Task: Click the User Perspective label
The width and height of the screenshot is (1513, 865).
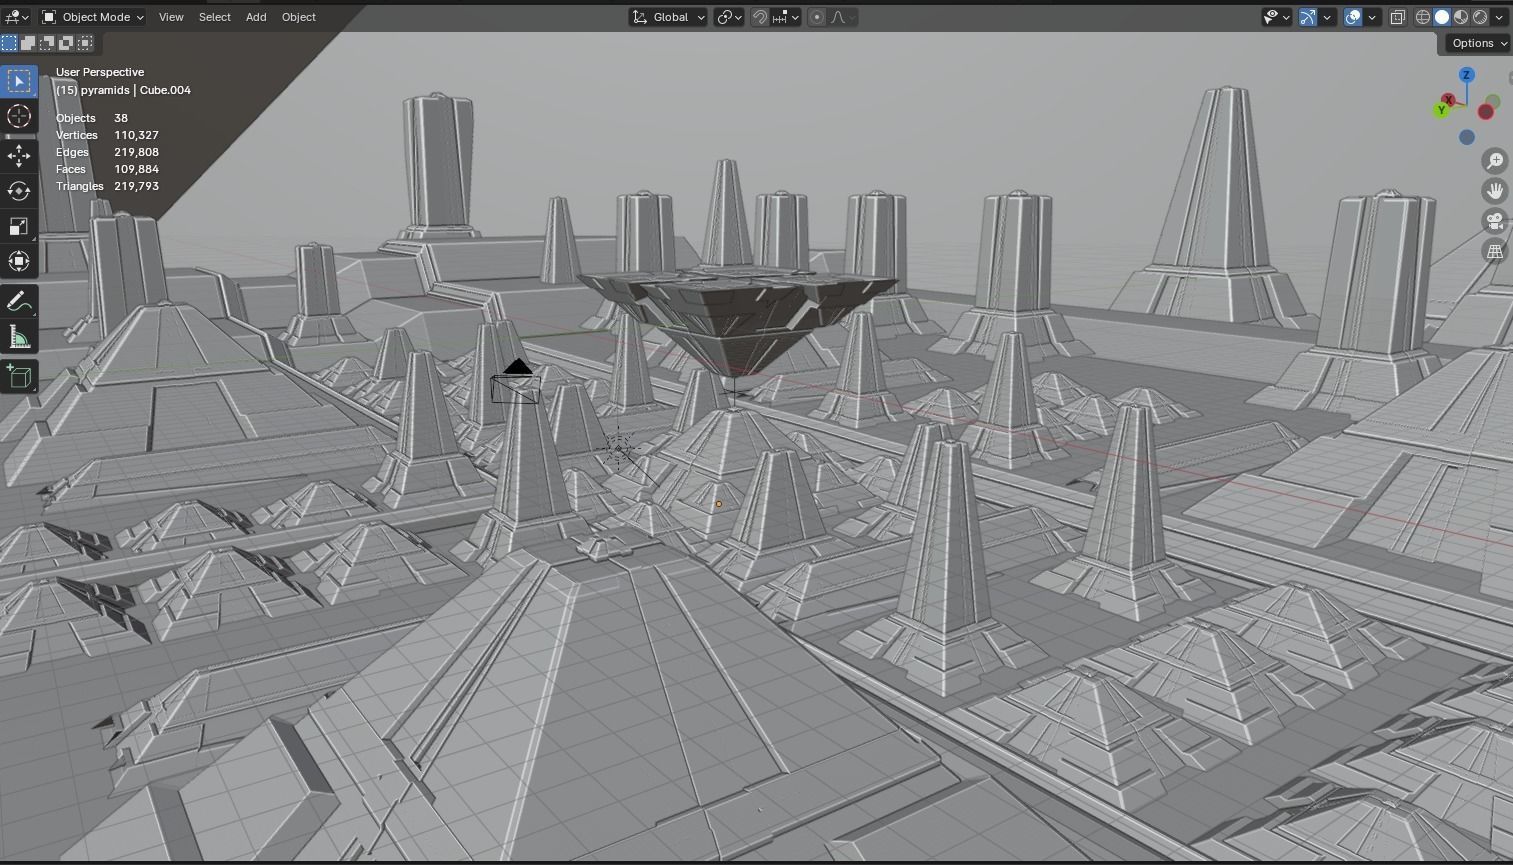Action: coord(100,72)
